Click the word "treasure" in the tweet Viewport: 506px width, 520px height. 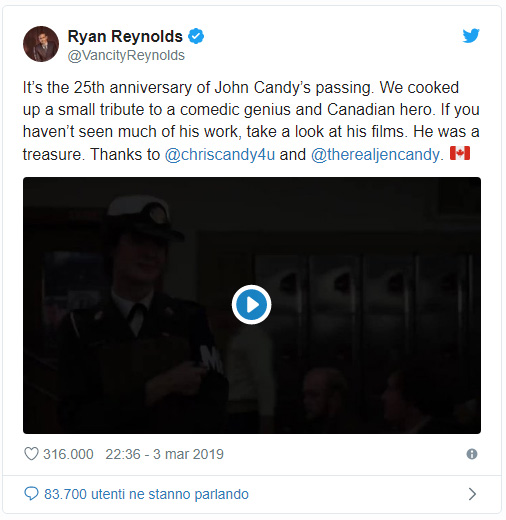point(51,155)
